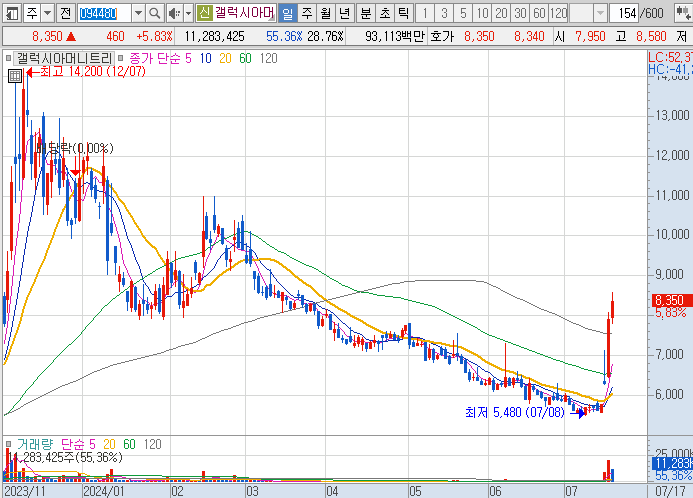Click the small square beside 거래량 label
This screenshot has width=693, height=498.
pyautogui.click(x=8, y=444)
